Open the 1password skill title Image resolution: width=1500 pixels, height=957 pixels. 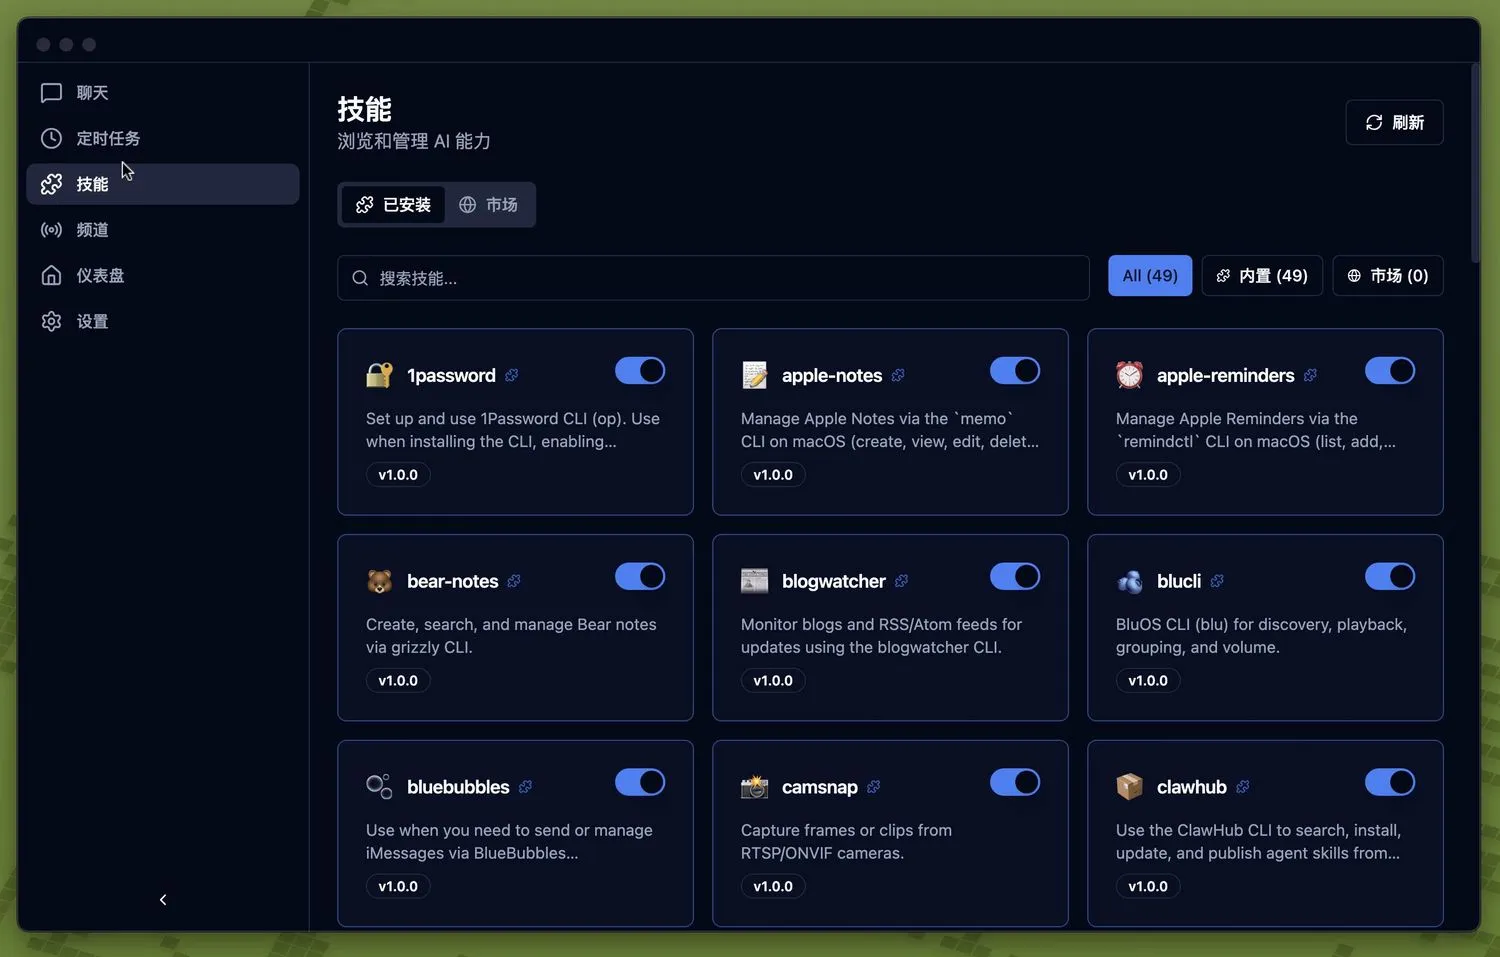[x=451, y=376]
